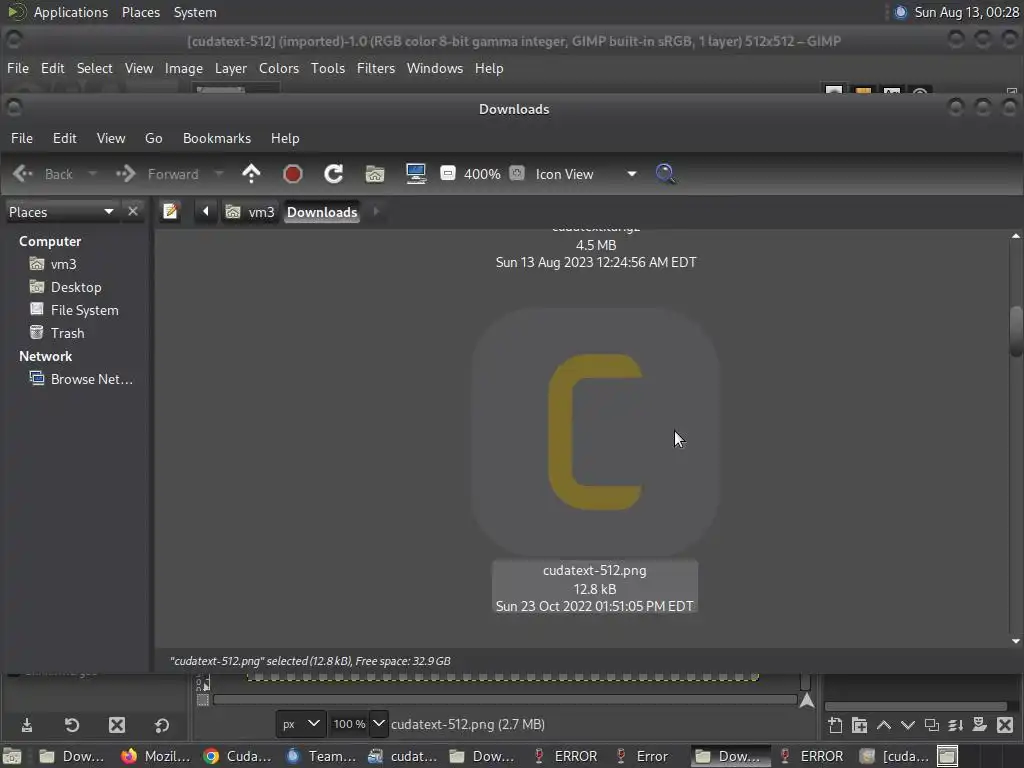Open the Home folder toolbar icon
The image size is (1024, 768).
[x=375, y=174]
